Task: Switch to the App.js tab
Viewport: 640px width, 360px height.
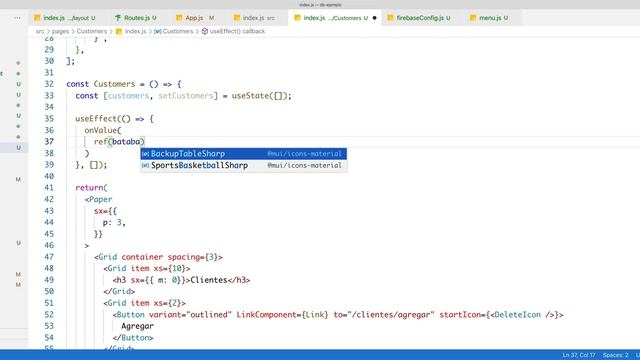Action: (x=195, y=18)
